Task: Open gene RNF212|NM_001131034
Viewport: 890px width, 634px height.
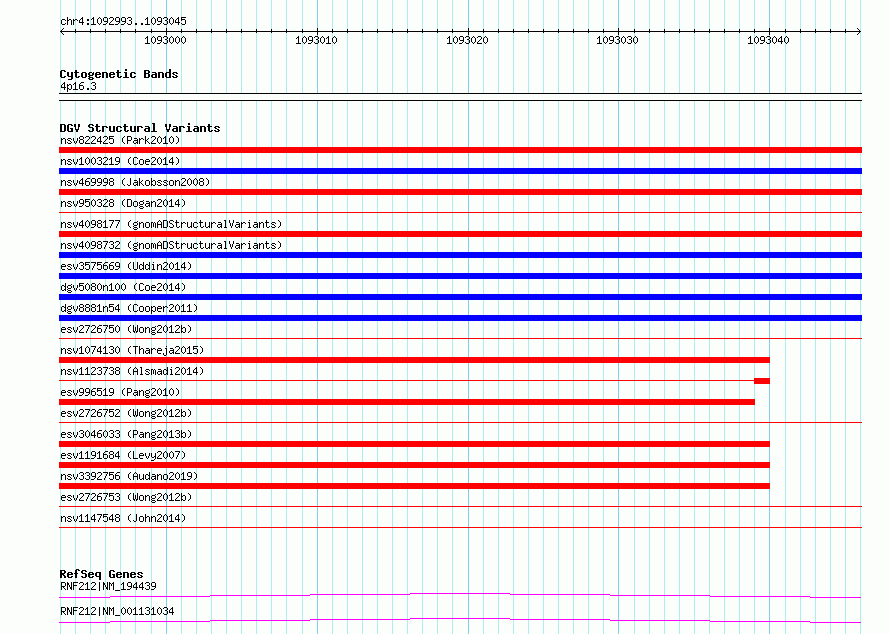Action: pos(117,611)
